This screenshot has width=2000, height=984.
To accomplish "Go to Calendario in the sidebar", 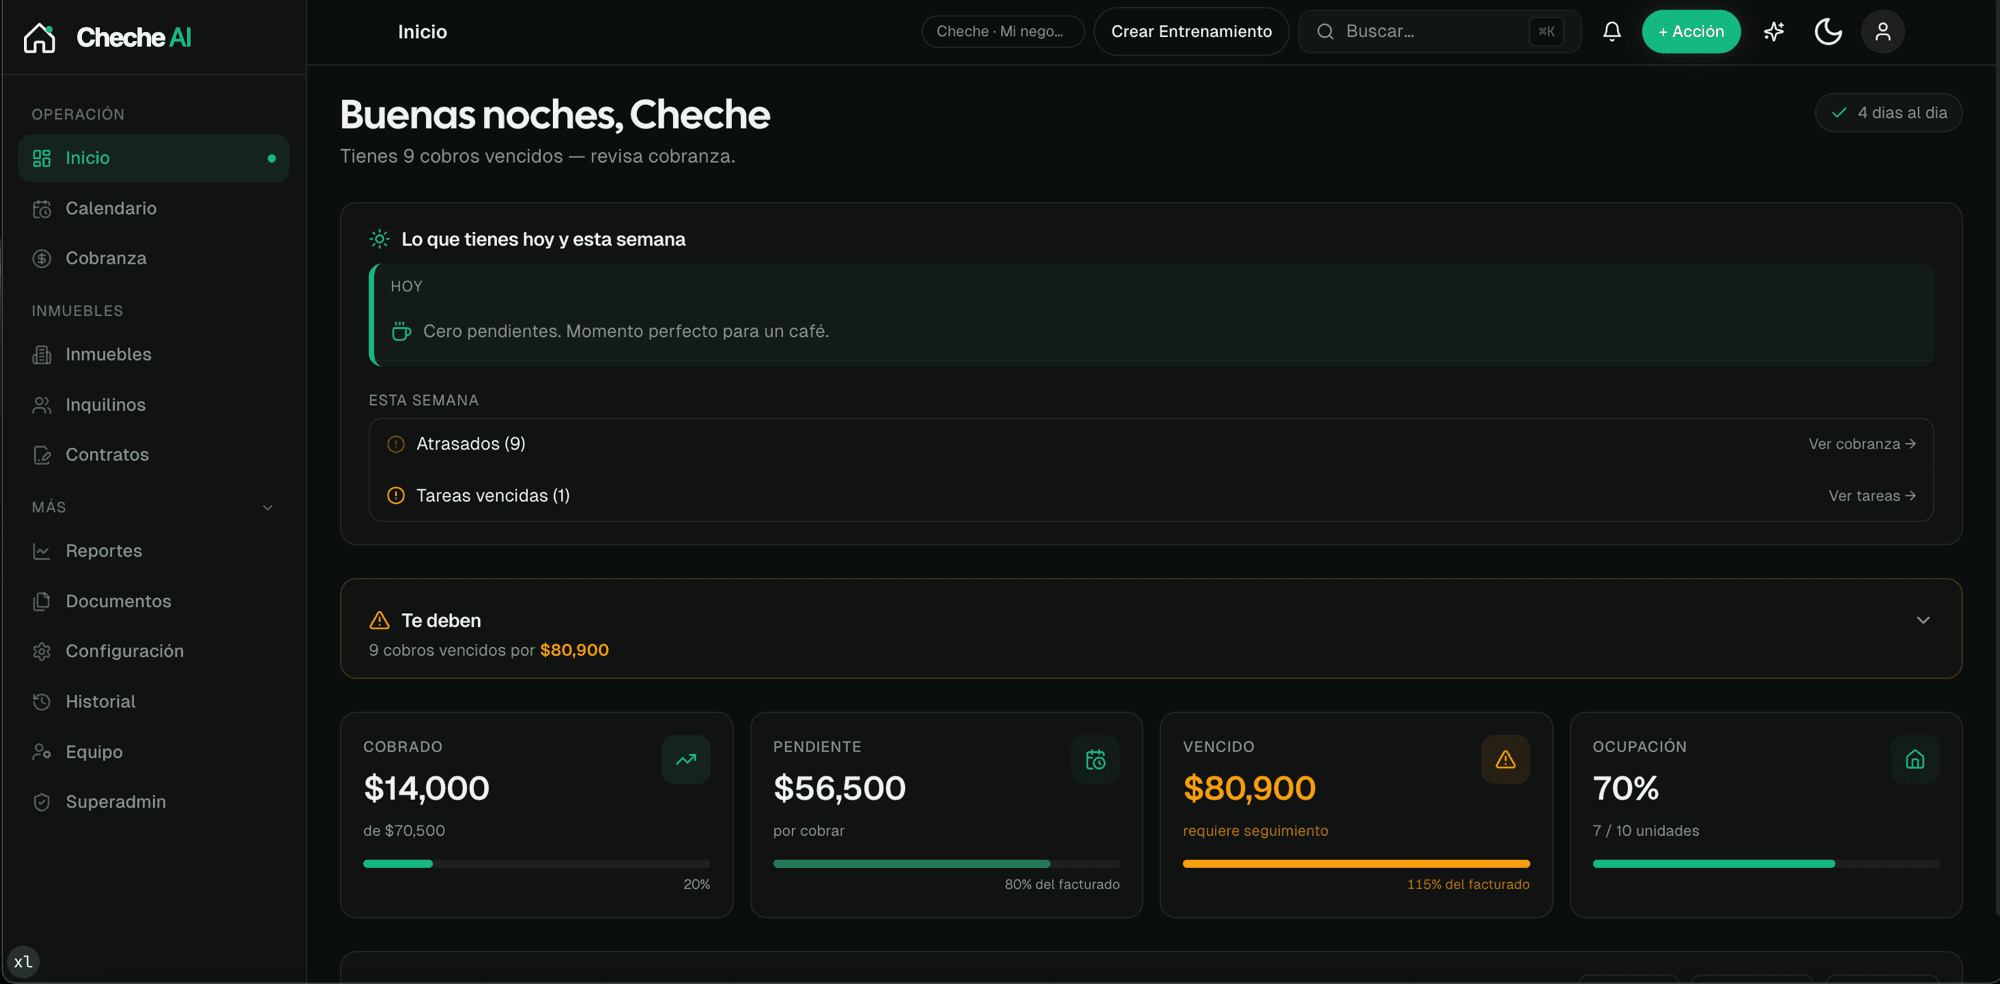I will point(153,209).
